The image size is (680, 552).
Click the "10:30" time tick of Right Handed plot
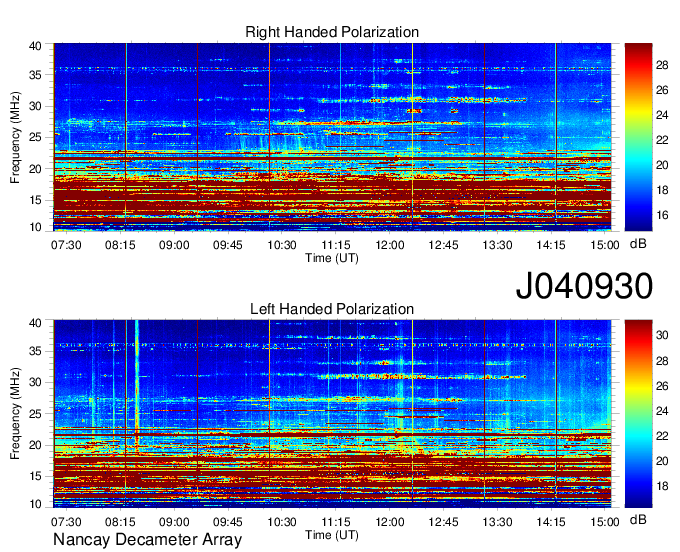(281, 245)
